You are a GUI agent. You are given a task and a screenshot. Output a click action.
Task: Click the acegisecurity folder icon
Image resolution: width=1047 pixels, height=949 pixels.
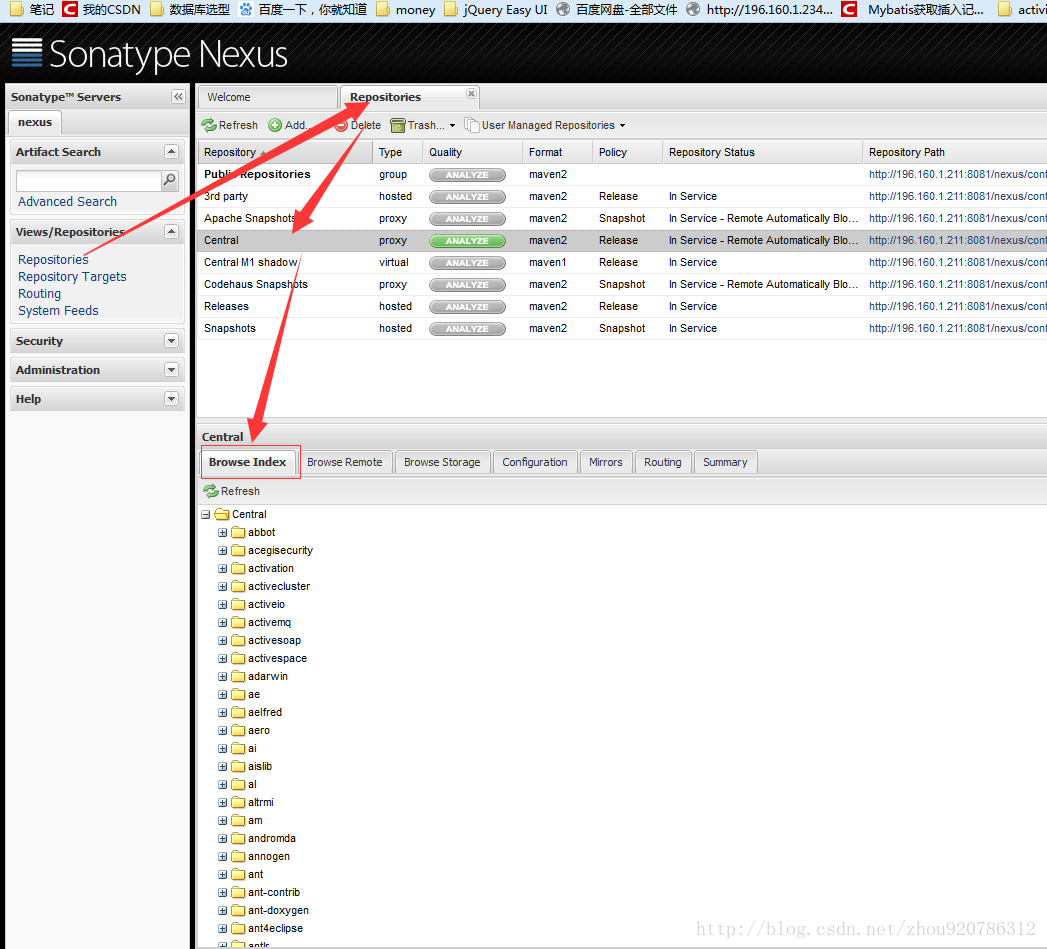238,550
